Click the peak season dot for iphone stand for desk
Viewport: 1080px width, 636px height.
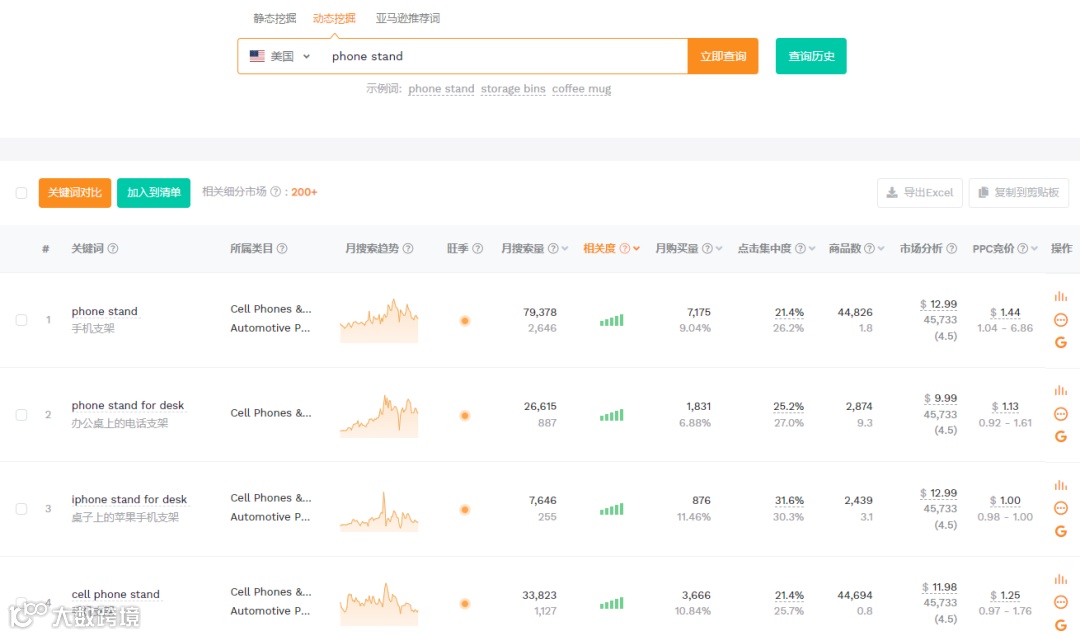point(465,510)
